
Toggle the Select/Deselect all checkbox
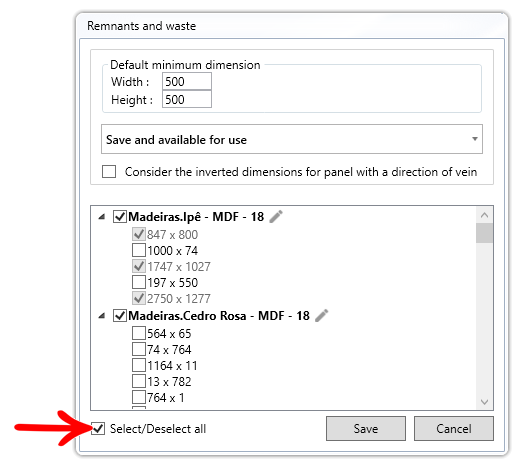coord(98,428)
